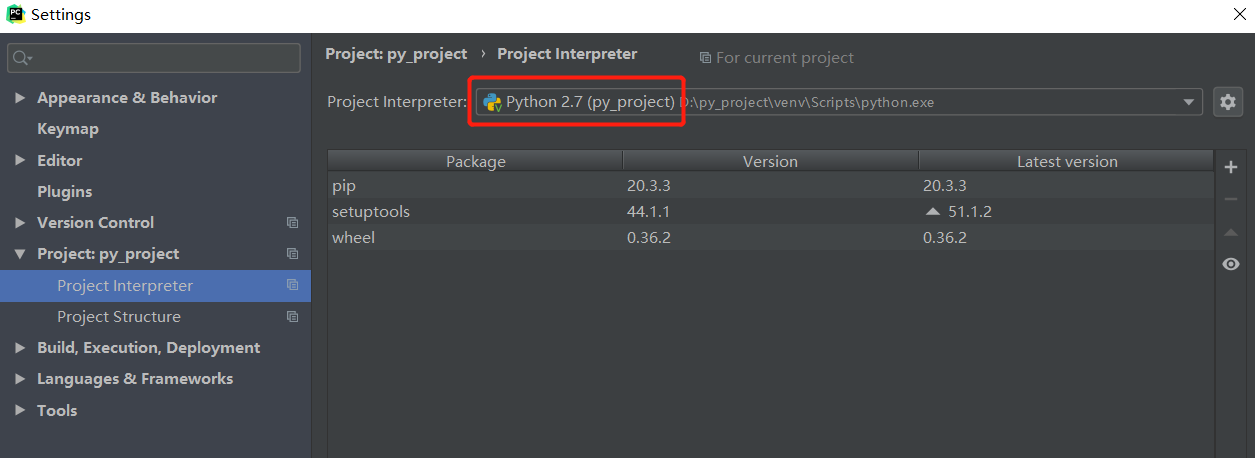Click the Project Structure copy icon
The height and width of the screenshot is (458, 1255).
tap(292, 317)
